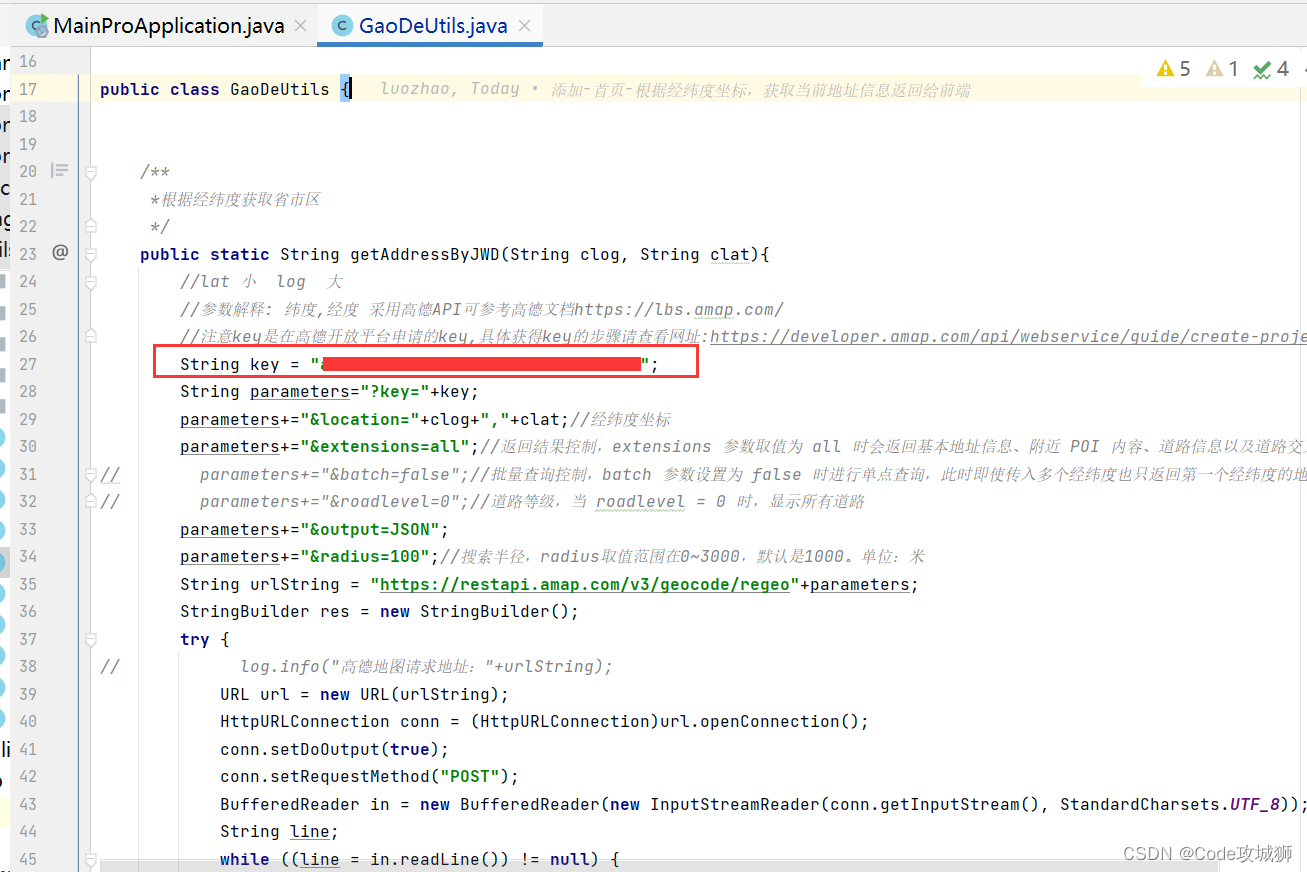Click the 'BufferedReader in' declaration

pyautogui.click(x=305, y=804)
